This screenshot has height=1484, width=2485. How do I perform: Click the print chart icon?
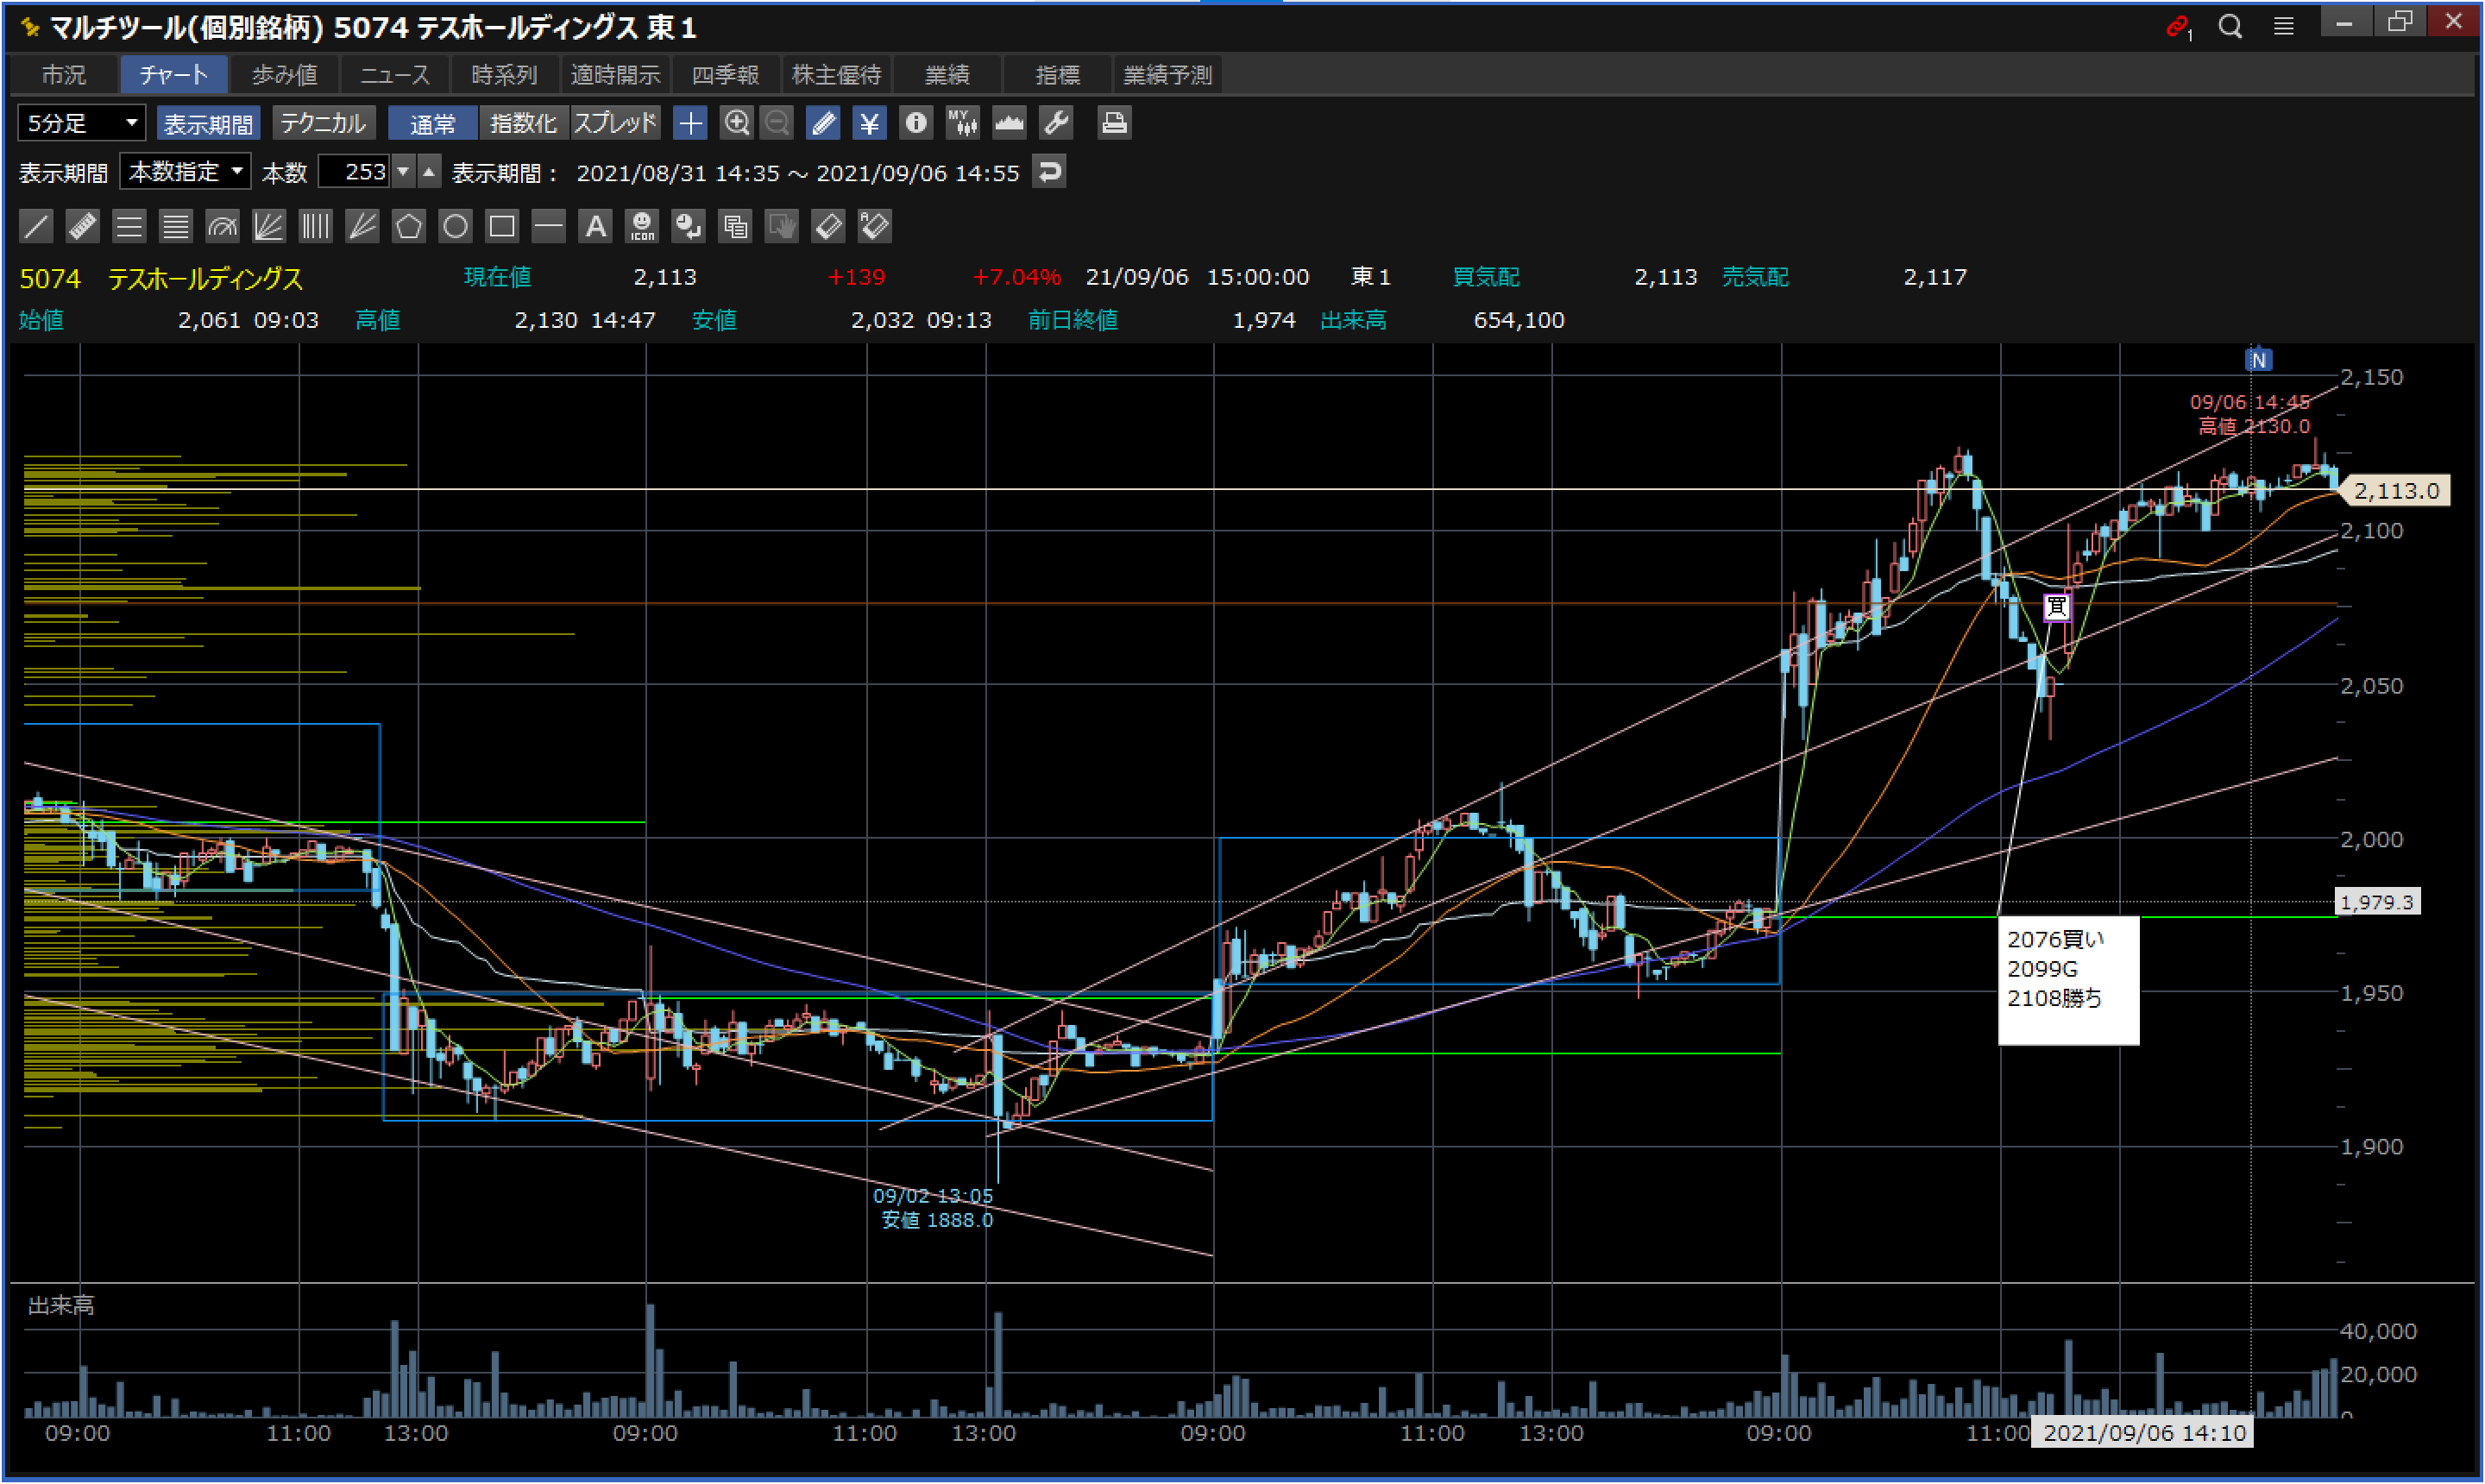point(1113,123)
